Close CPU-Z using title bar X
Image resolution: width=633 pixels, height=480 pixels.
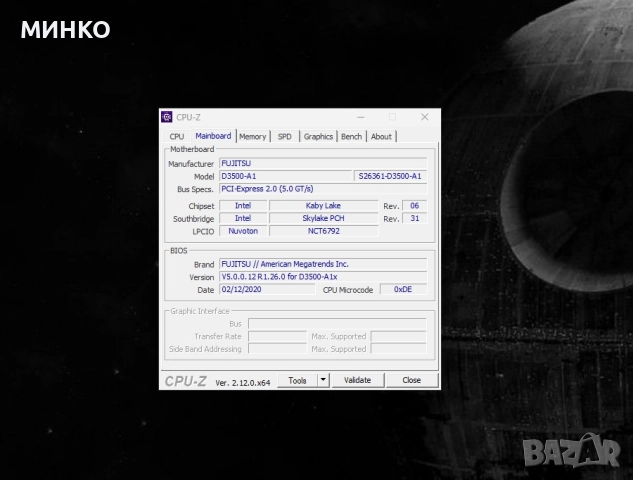click(x=423, y=117)
